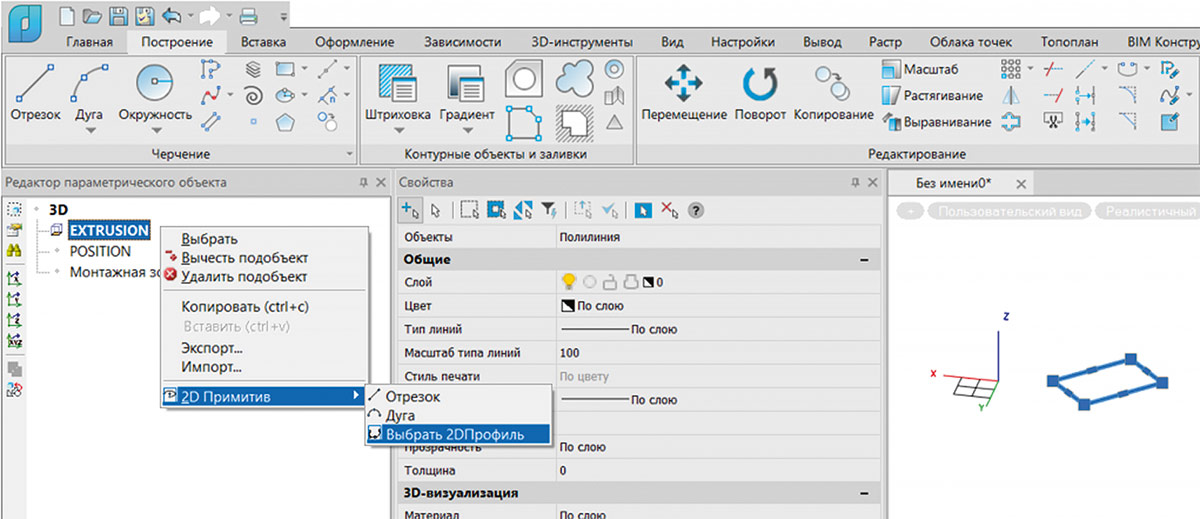The width and height of the screenshot is (1200, 519).
Task: Select the POSITION tree node
Action: tap(100, 251)
